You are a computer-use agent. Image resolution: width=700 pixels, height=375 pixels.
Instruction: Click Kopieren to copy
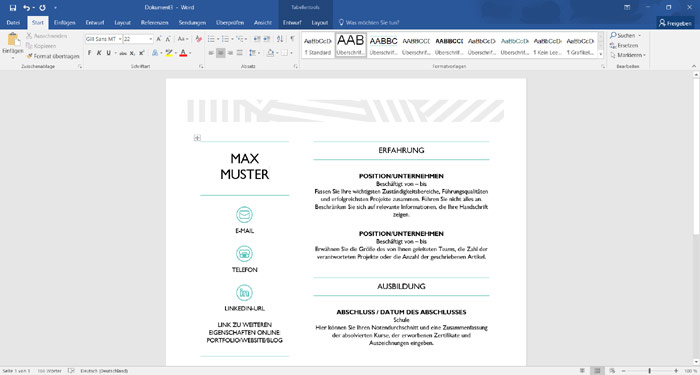tap(41, 46)
